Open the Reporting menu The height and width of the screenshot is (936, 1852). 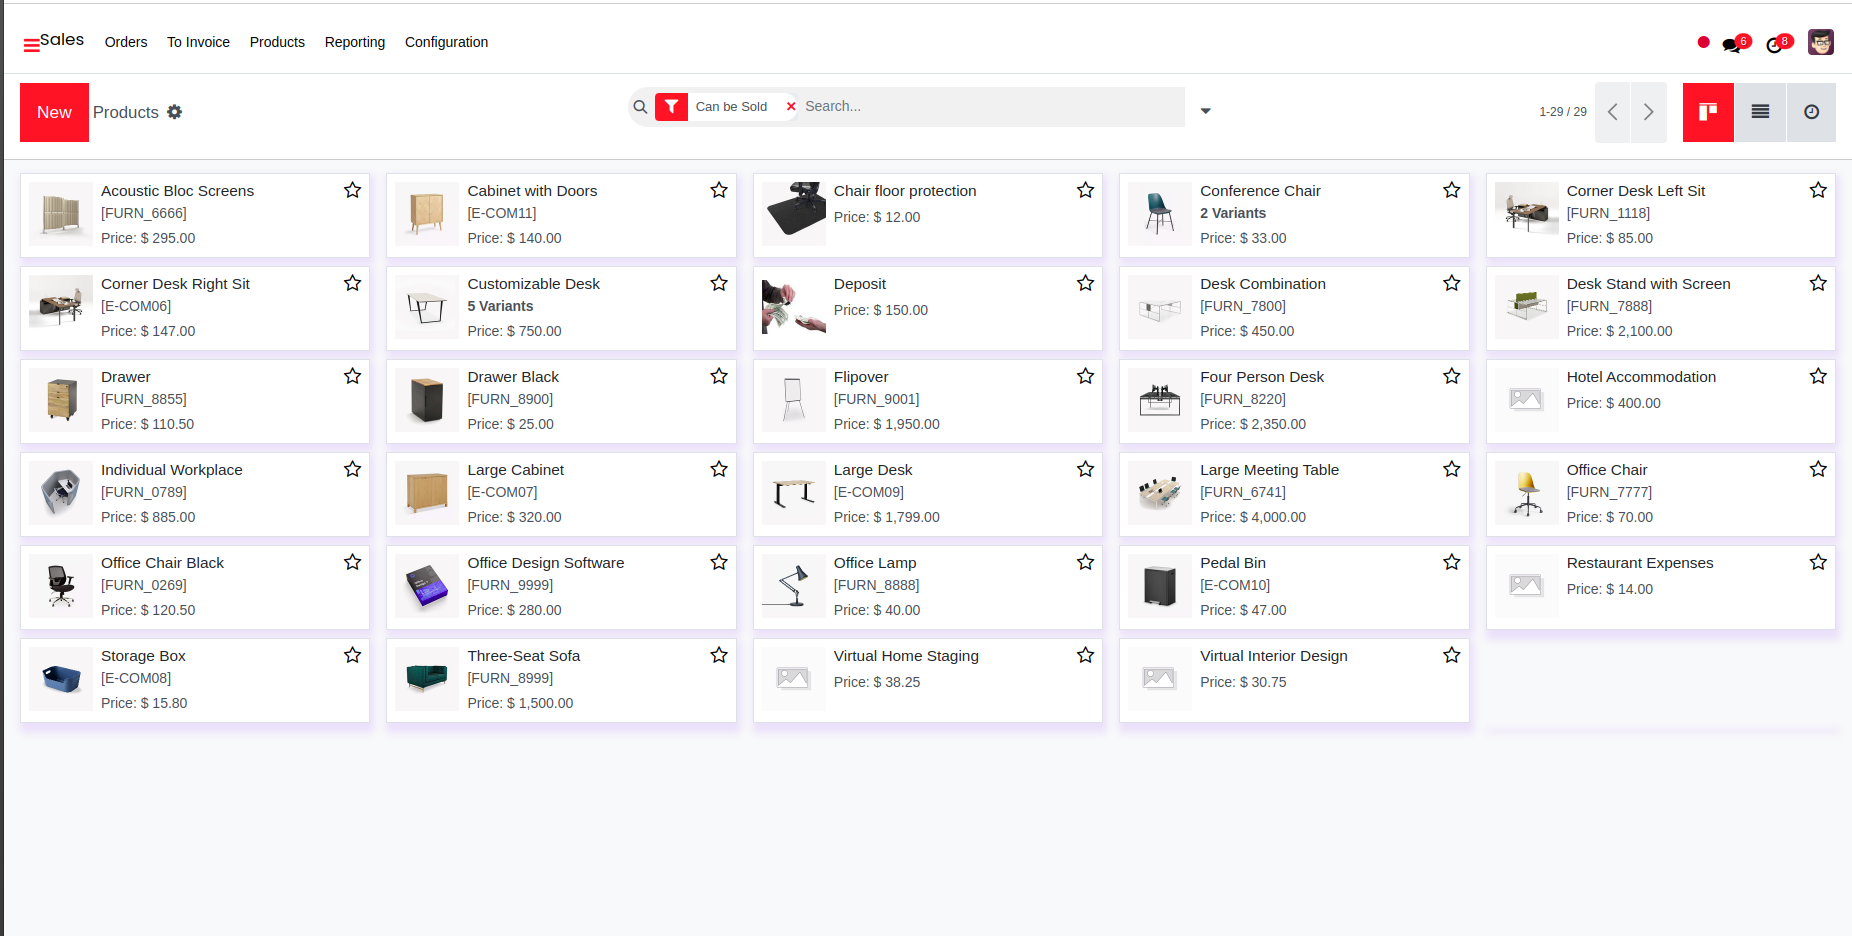click(354, 42)
